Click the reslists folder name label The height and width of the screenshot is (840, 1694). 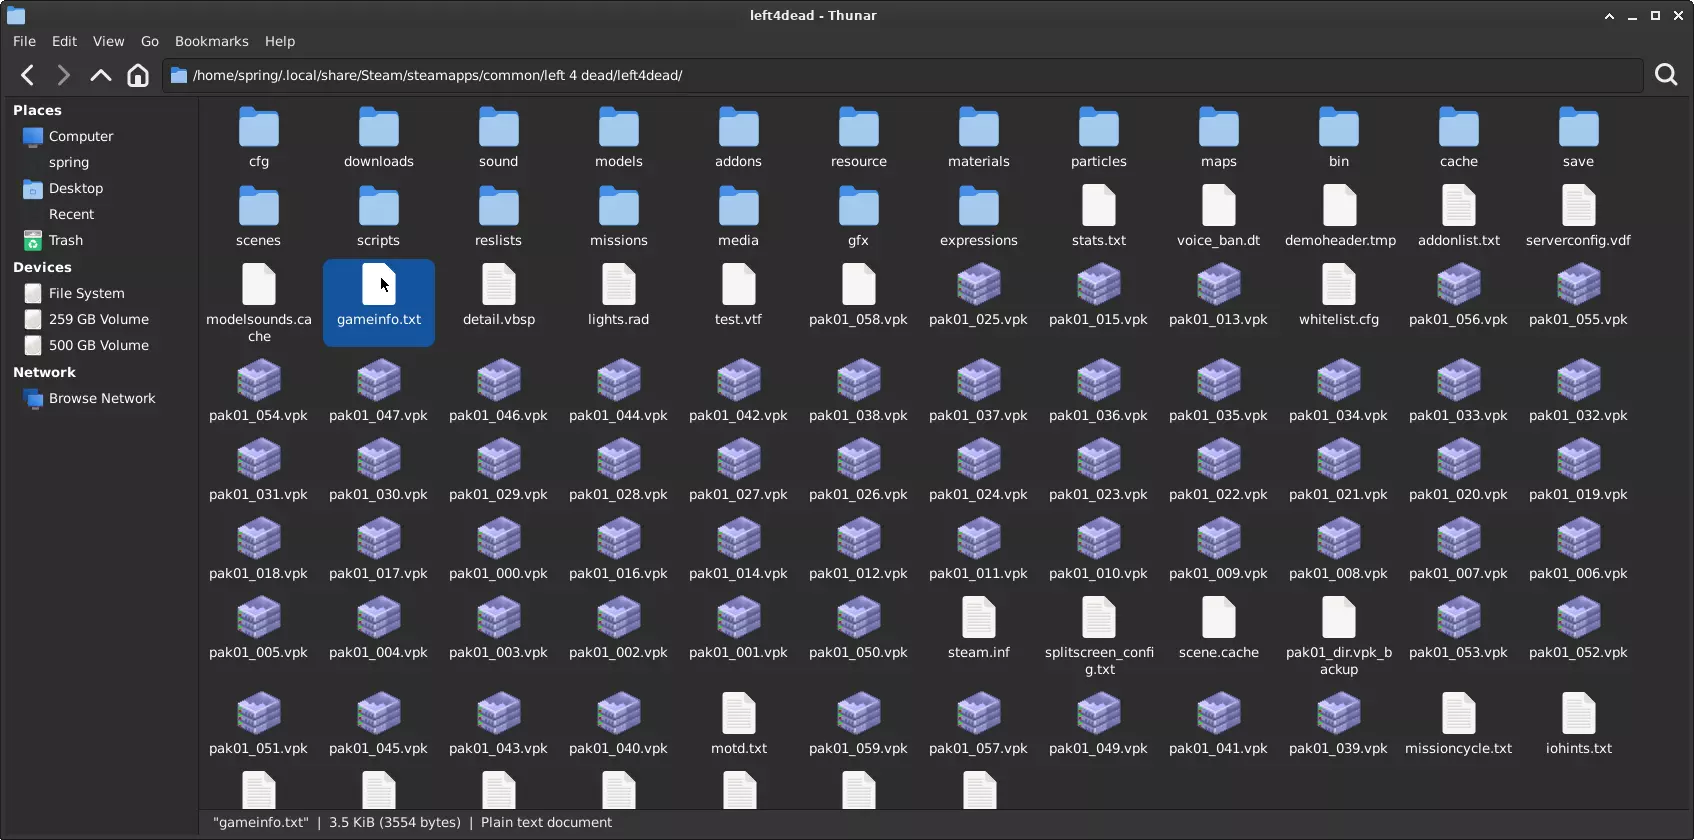pos(499,240)
